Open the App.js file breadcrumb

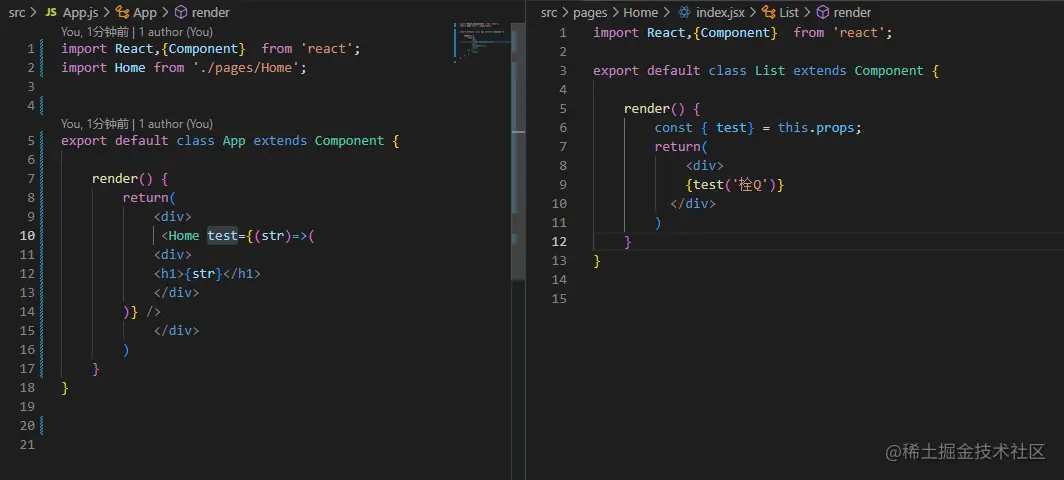point(80,12)
